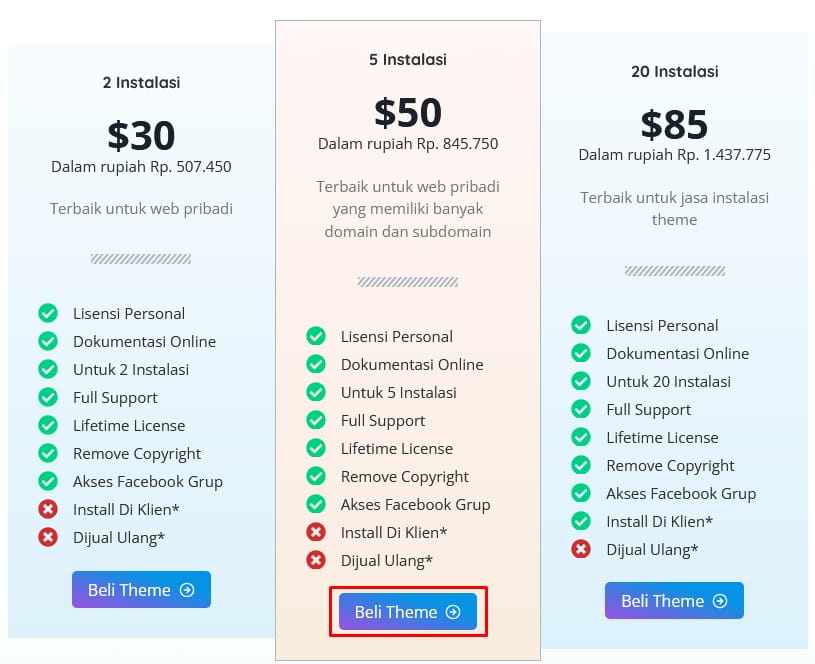
Task: Click green check beside Remove Copyright in $30 plan
Action: coord(48,453)
